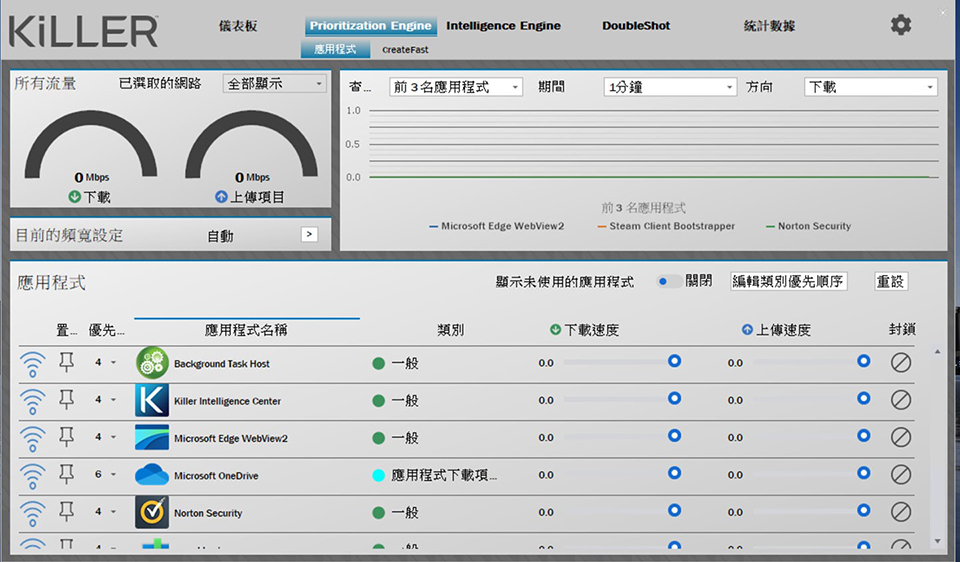The width and height of the screenshot is (960, 562).
Task: Click the 重設 button
Action: (890, 282)
